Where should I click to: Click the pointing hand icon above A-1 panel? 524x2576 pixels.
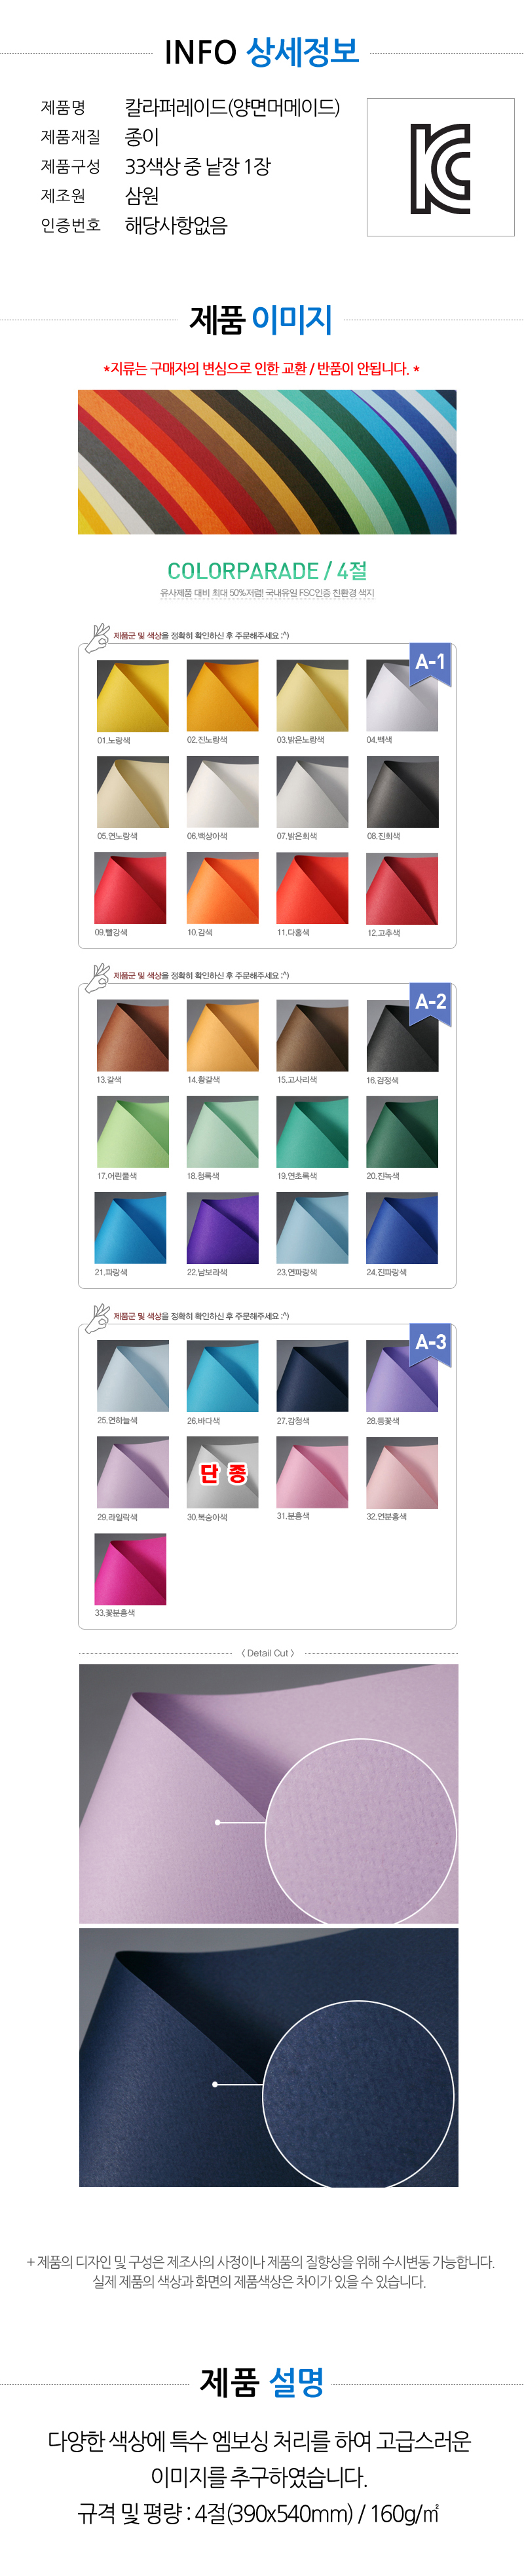pos(97,637)
